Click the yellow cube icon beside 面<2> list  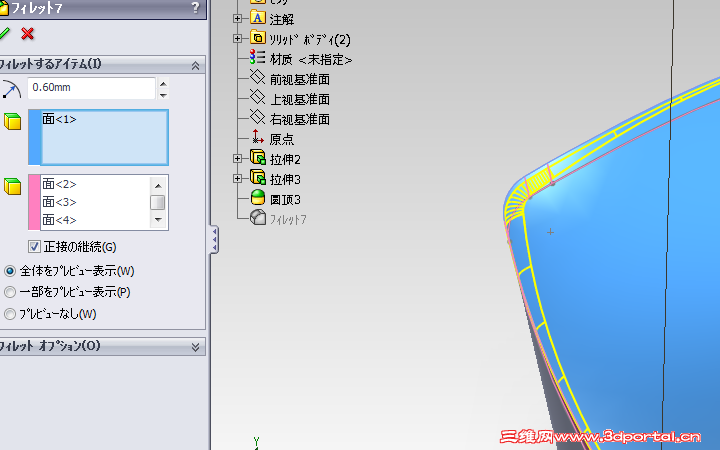tap(12, 186)
